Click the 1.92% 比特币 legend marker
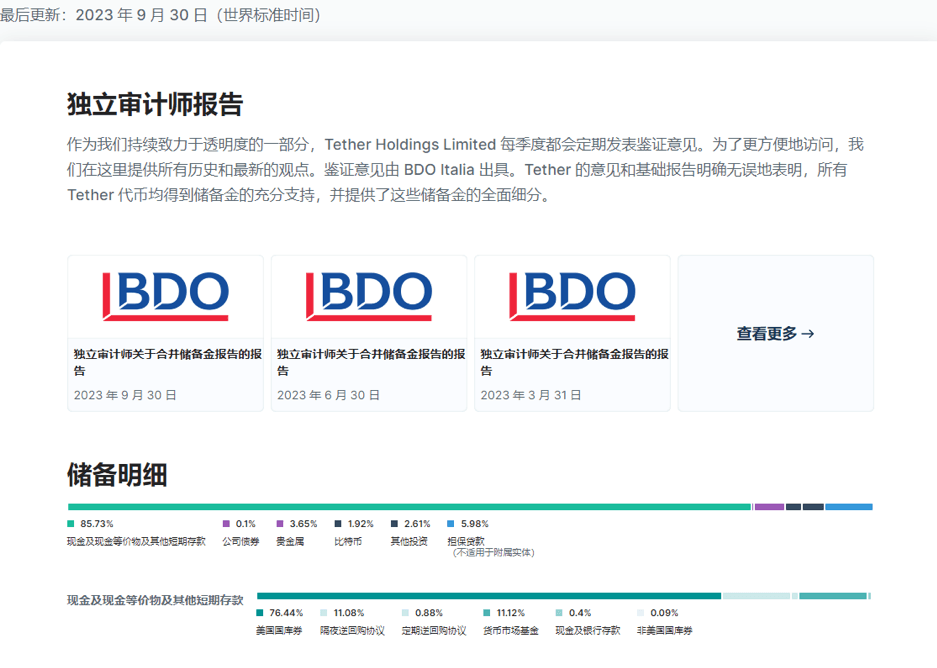 click(x=338, y=524)
